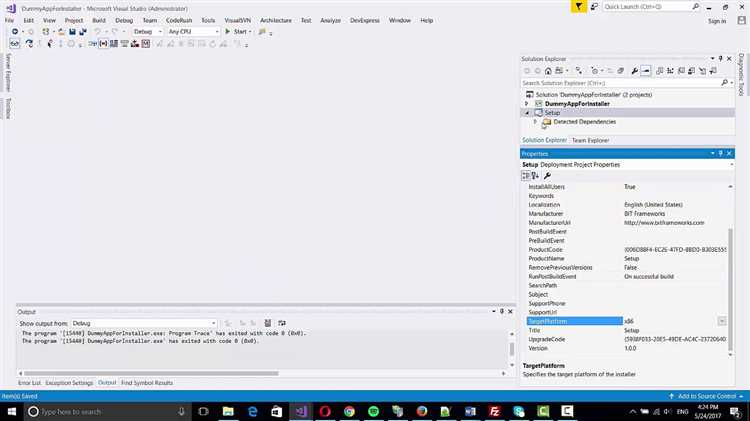The width and height of the screenshot is (750, 421).
Task: Click the Search Solution Explorer field
Action: point(628,83)
